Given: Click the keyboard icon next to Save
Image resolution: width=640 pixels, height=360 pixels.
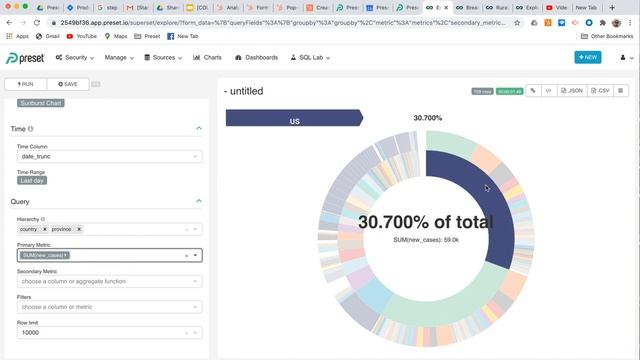Looking at the screenshot, I should (x=96, y=84).
